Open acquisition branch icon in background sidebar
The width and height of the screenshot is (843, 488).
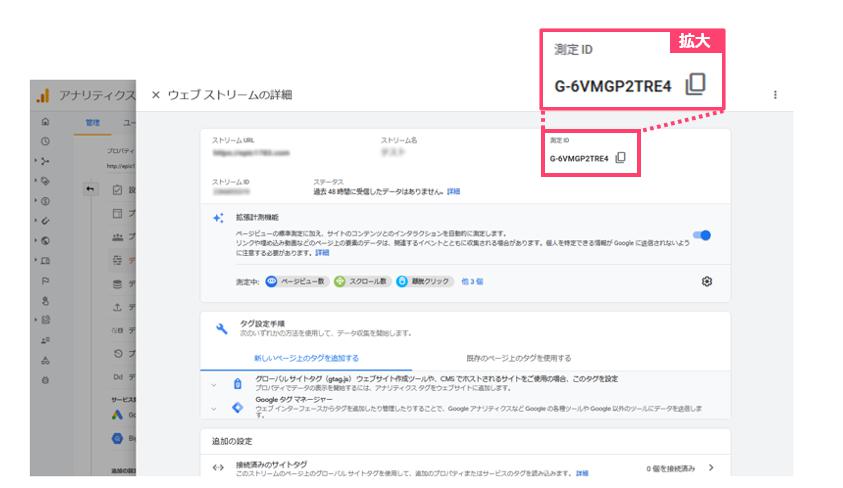coord(45,161)
